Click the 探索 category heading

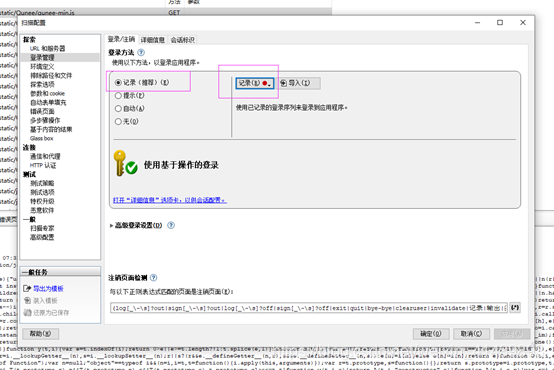pyautogui.click(x=29, y=40)
